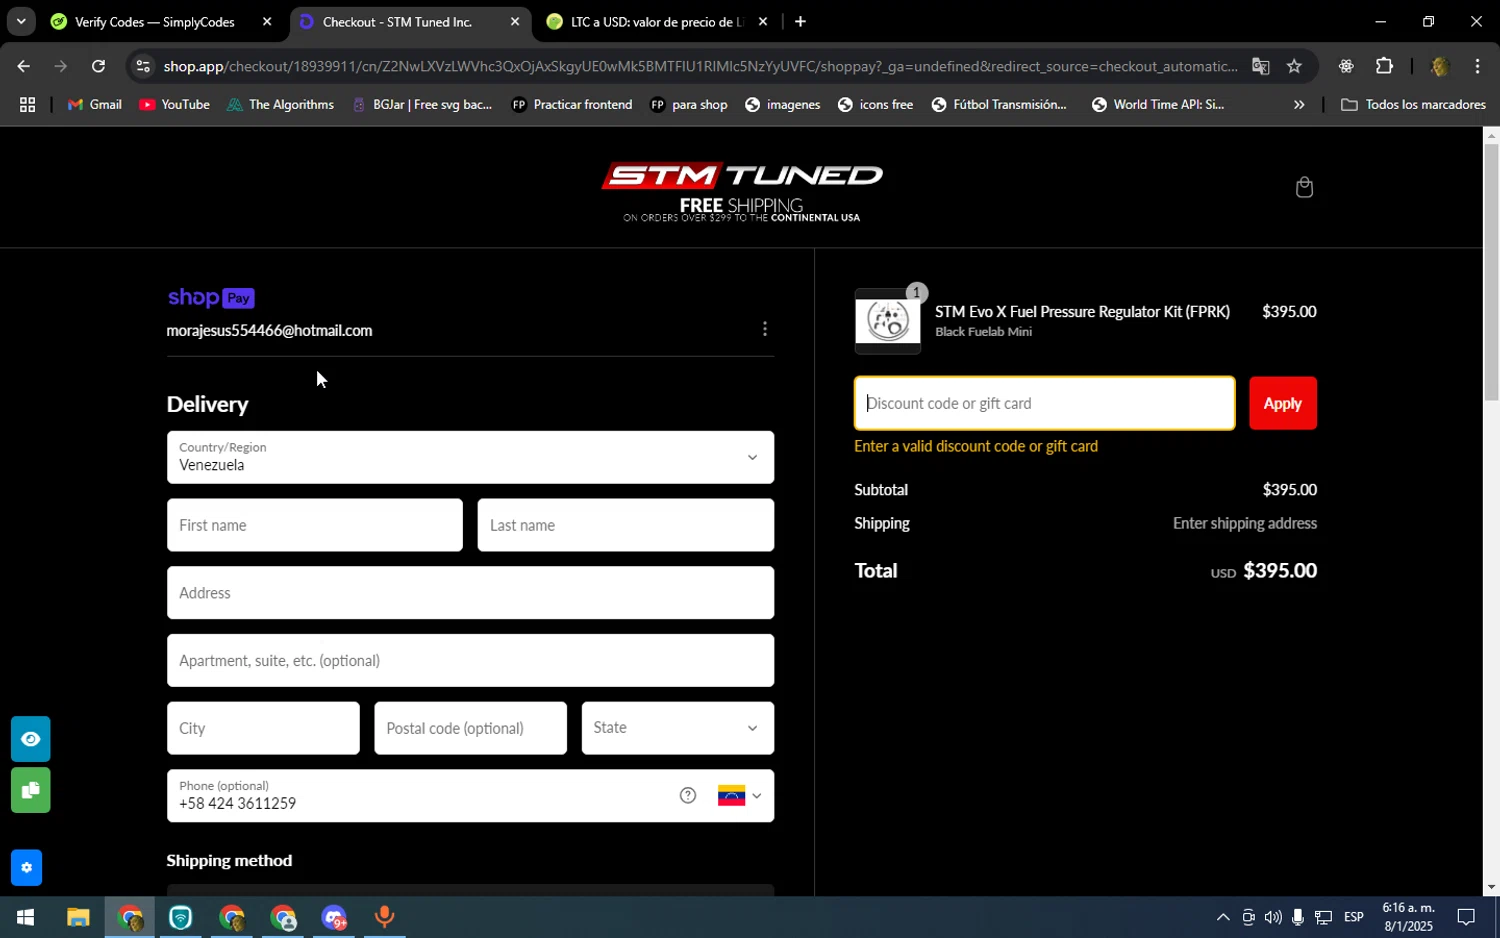
Task: Reload the checkout page
Action: pos(98,66)
